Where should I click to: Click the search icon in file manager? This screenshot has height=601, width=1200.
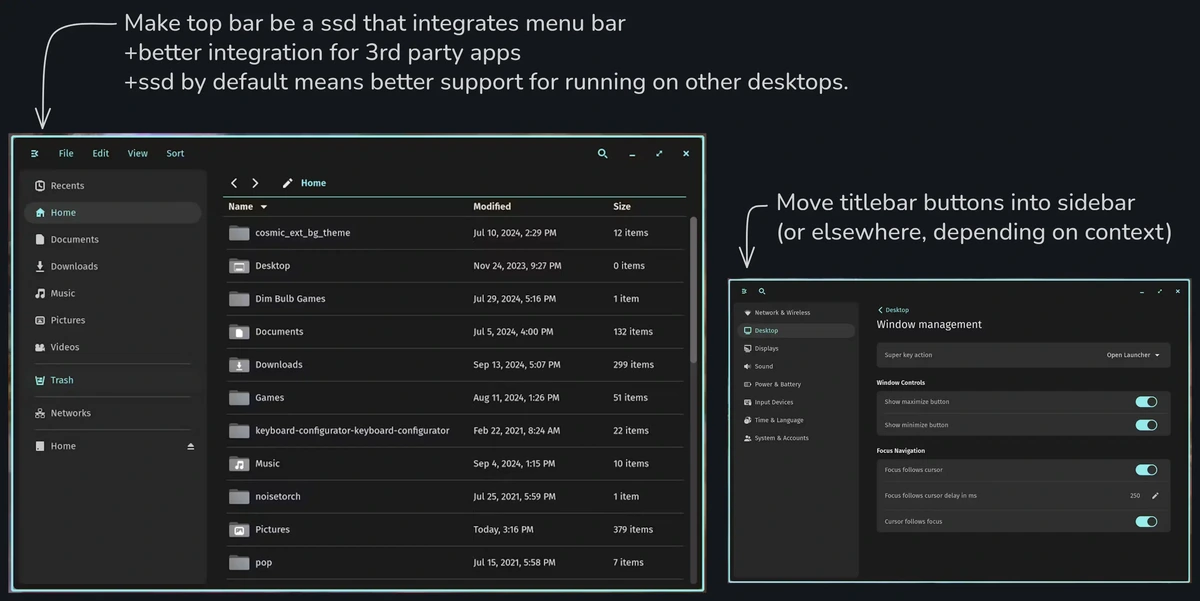(602, 154)
